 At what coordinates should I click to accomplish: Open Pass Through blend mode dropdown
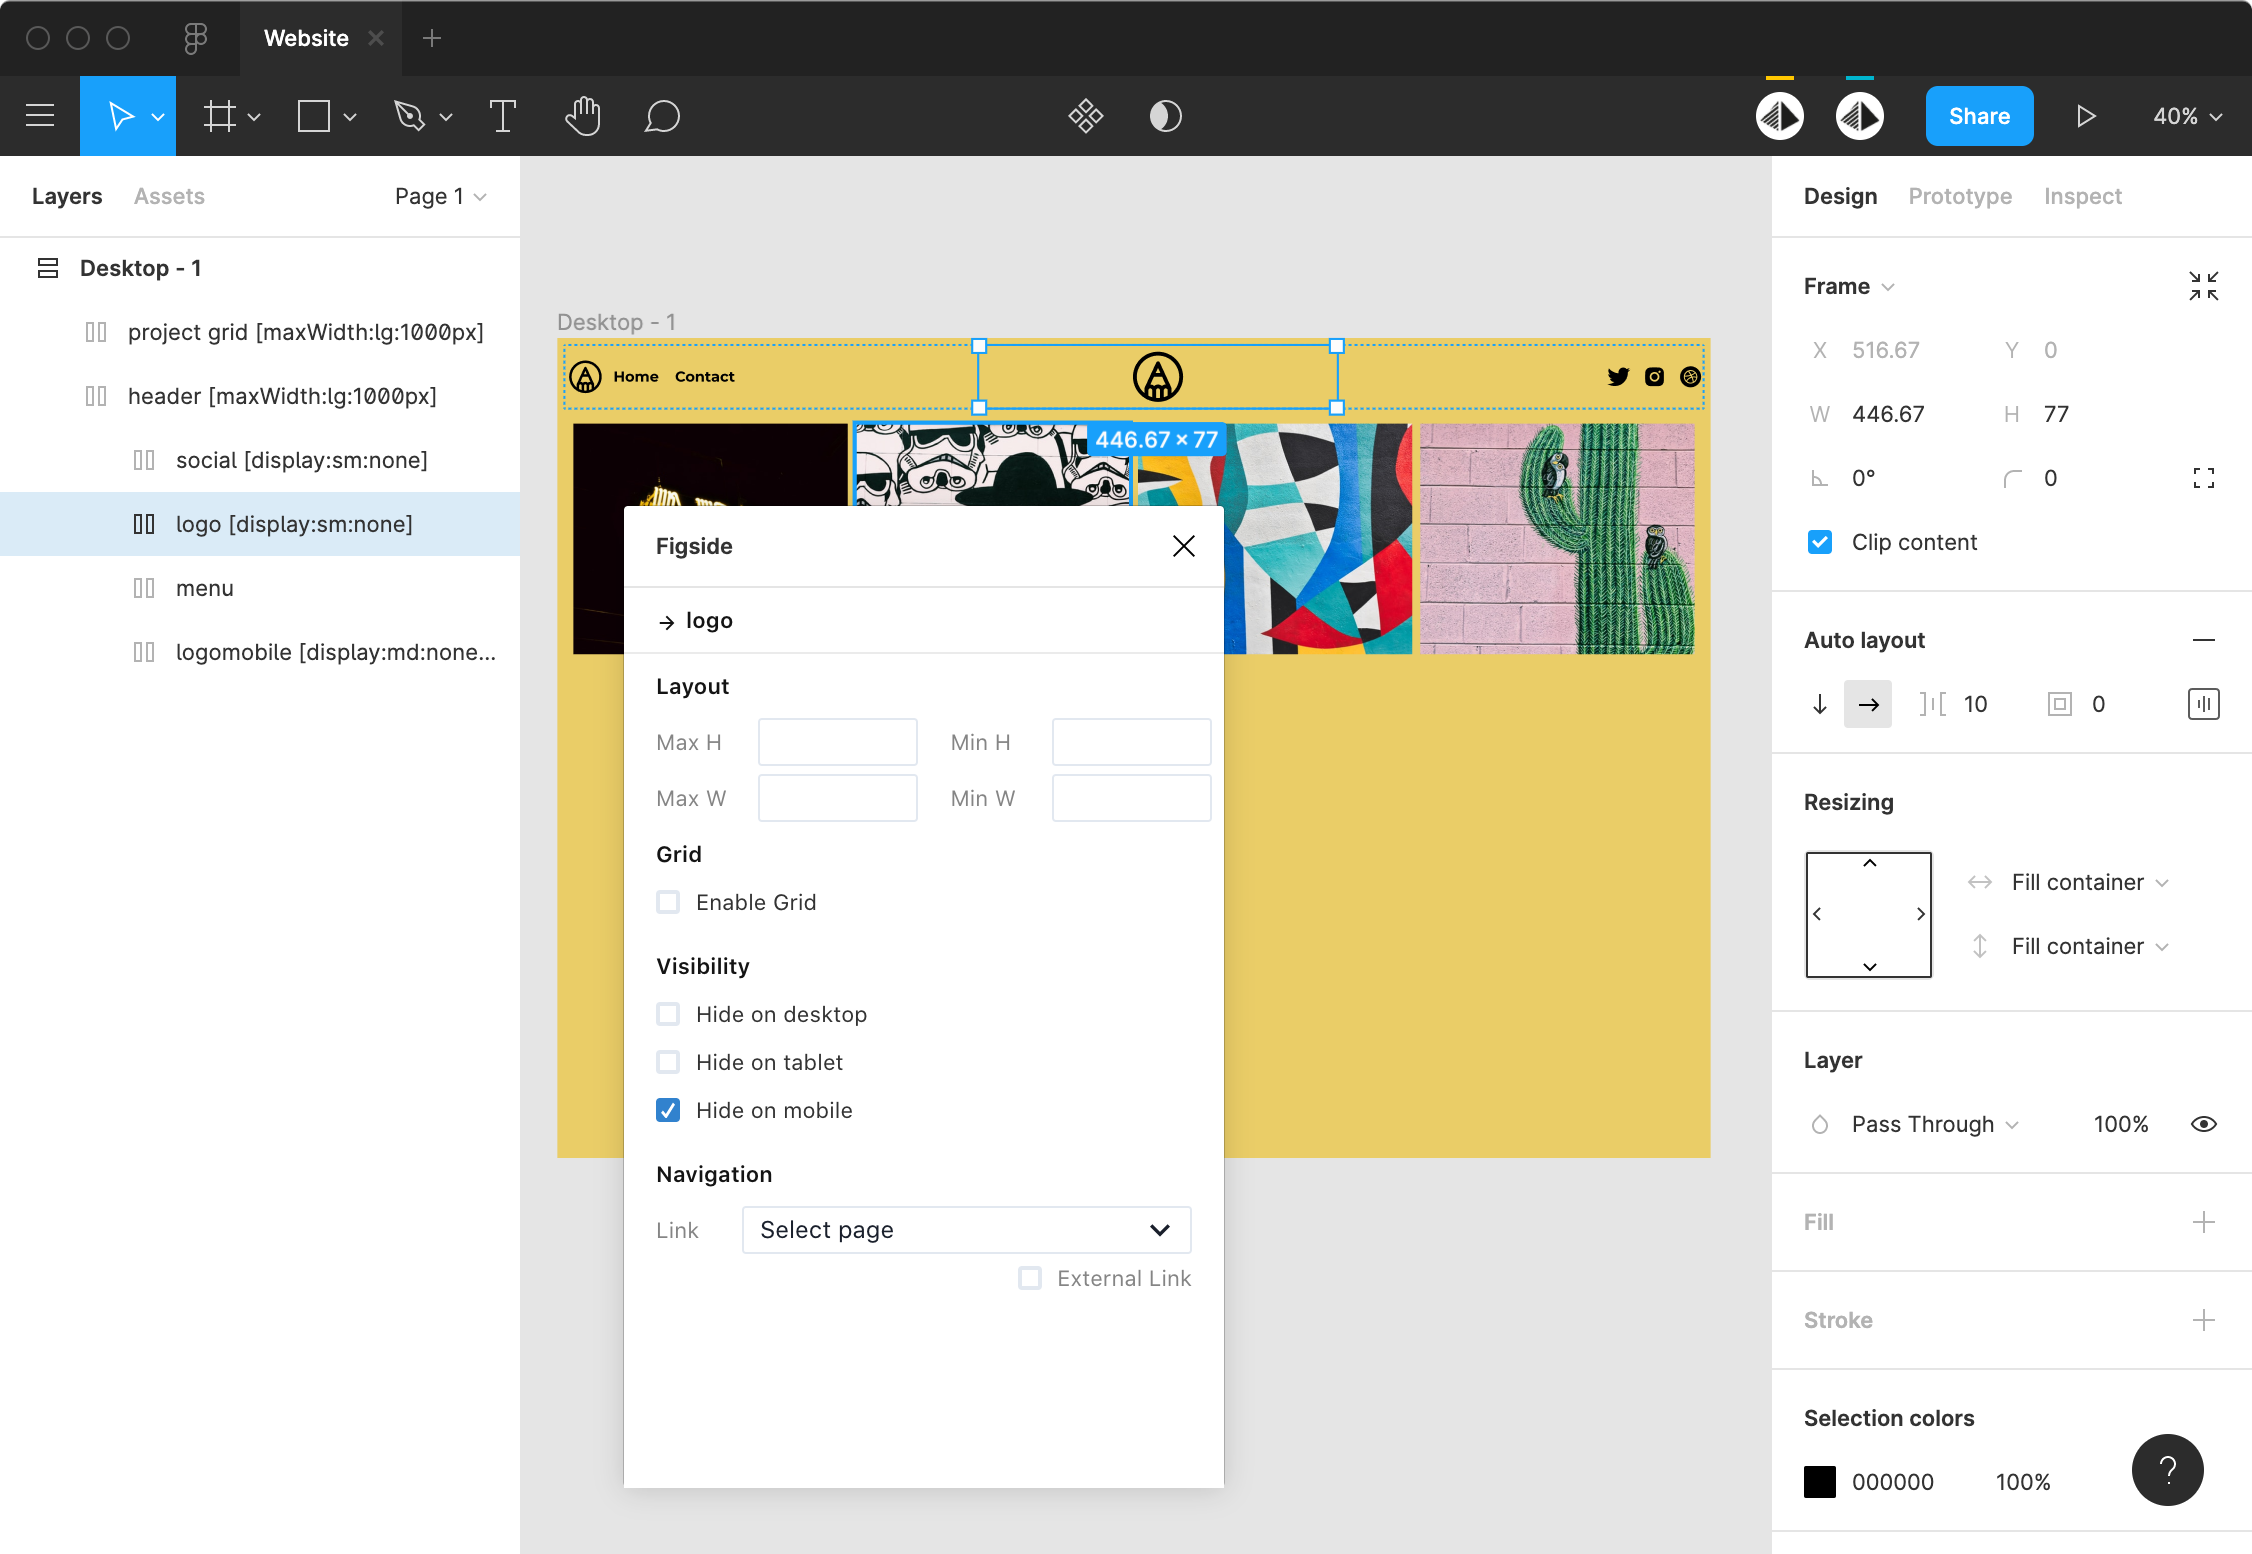coord(1935,1124)
